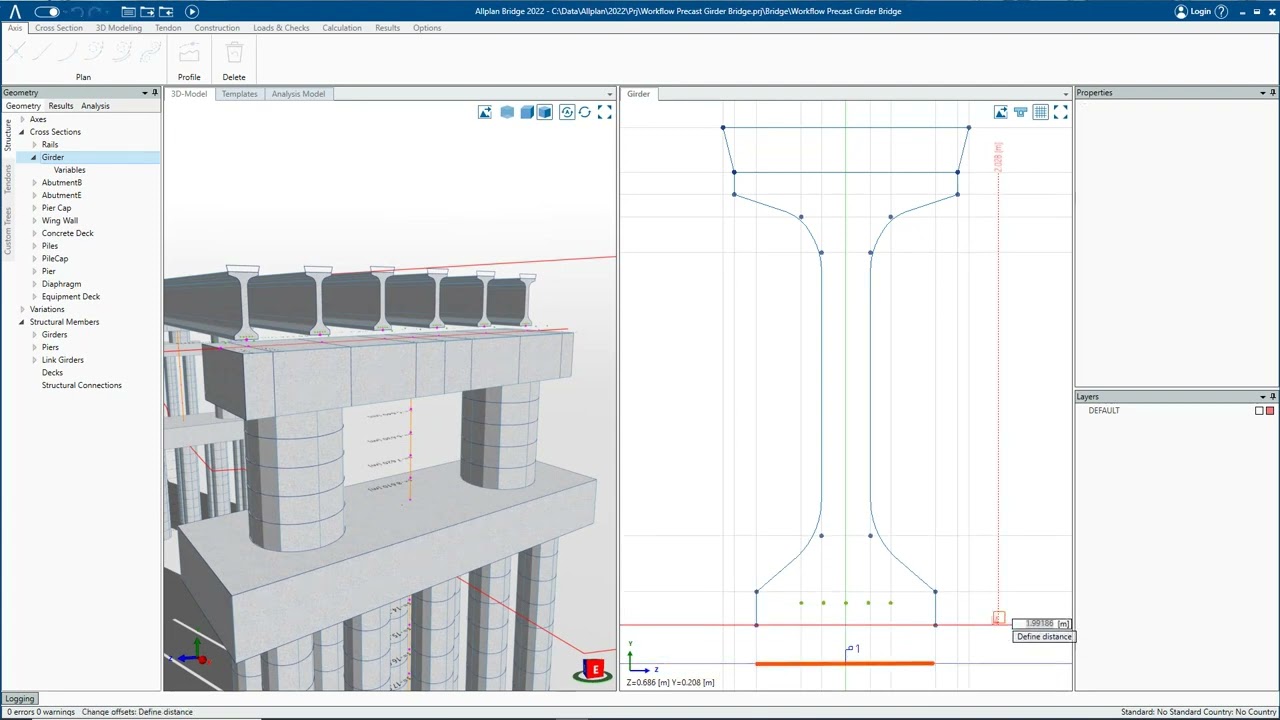Click the Undo arrow in title bar
The image size is (1280, 720).
pos(77,12)
